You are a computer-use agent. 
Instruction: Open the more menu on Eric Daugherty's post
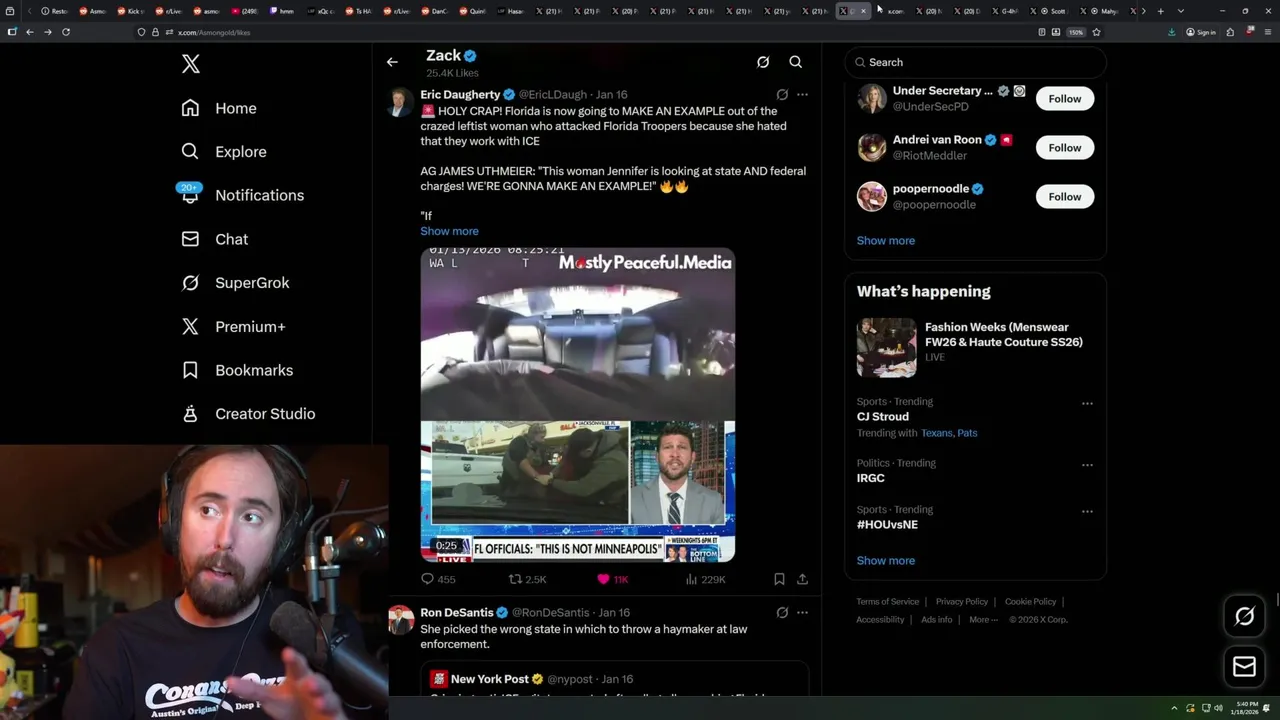point(802,95)
